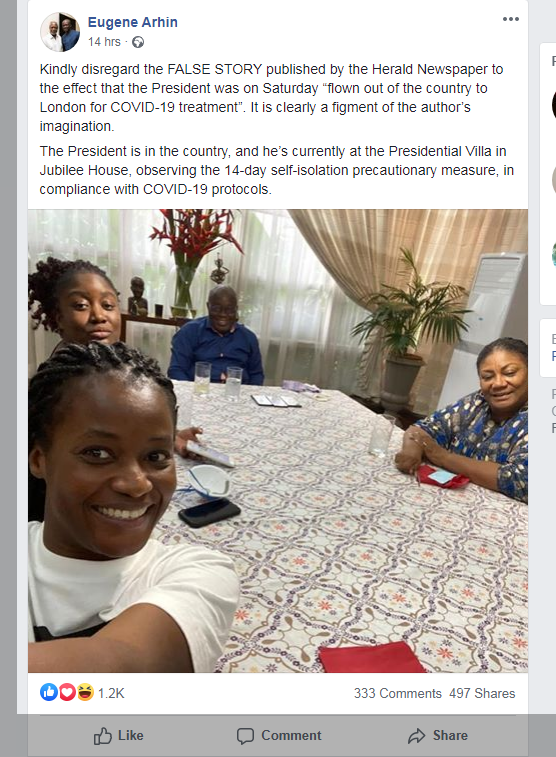The height and width of the screenshot is (757, 556).
Task: Open the posted group selfie photo
Action: point(278,441)
